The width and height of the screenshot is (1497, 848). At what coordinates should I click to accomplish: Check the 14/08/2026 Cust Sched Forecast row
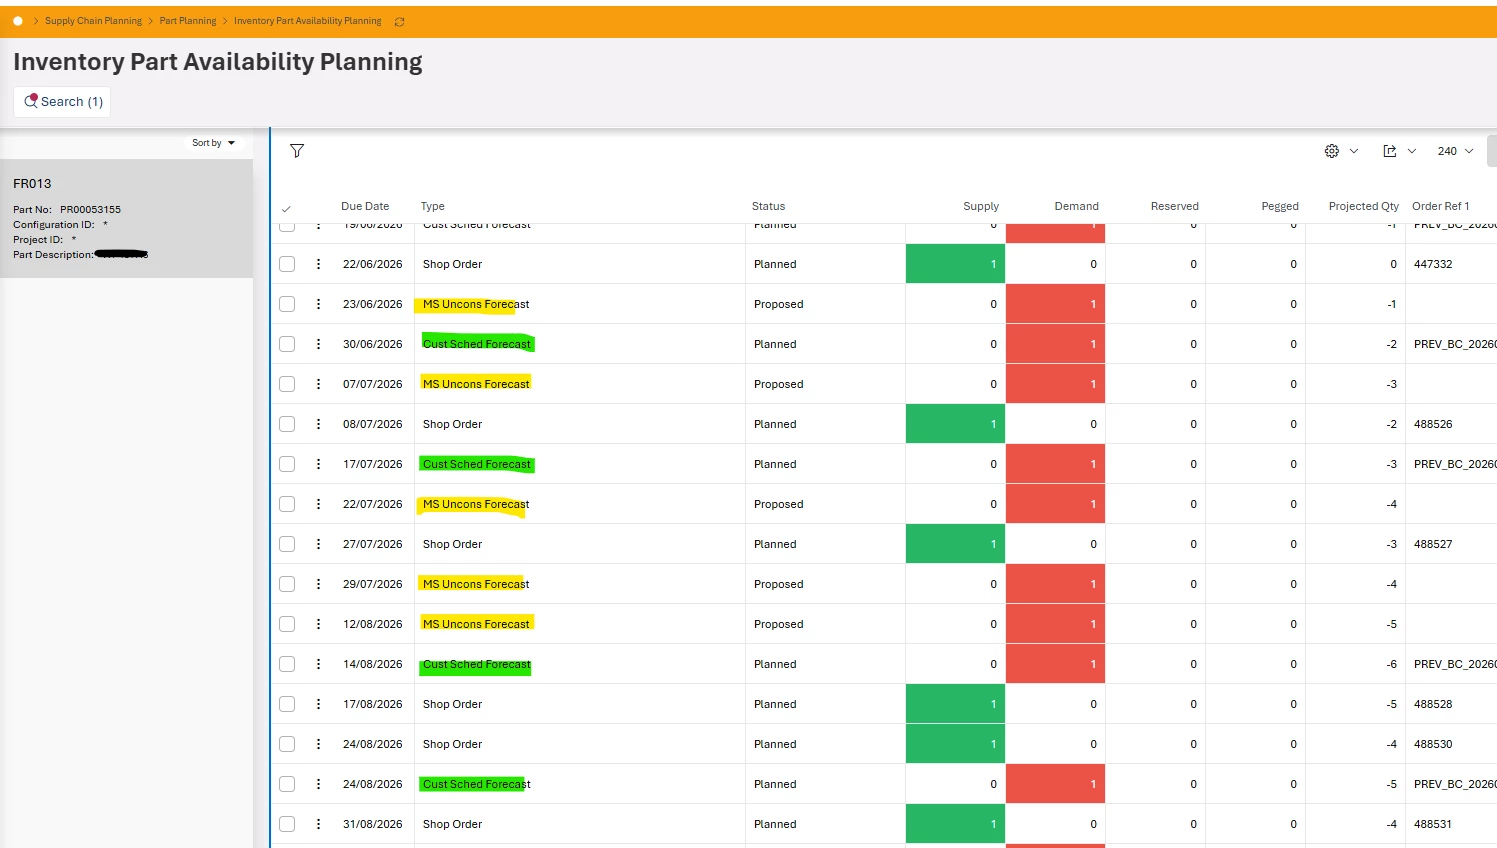click(287, 664)
